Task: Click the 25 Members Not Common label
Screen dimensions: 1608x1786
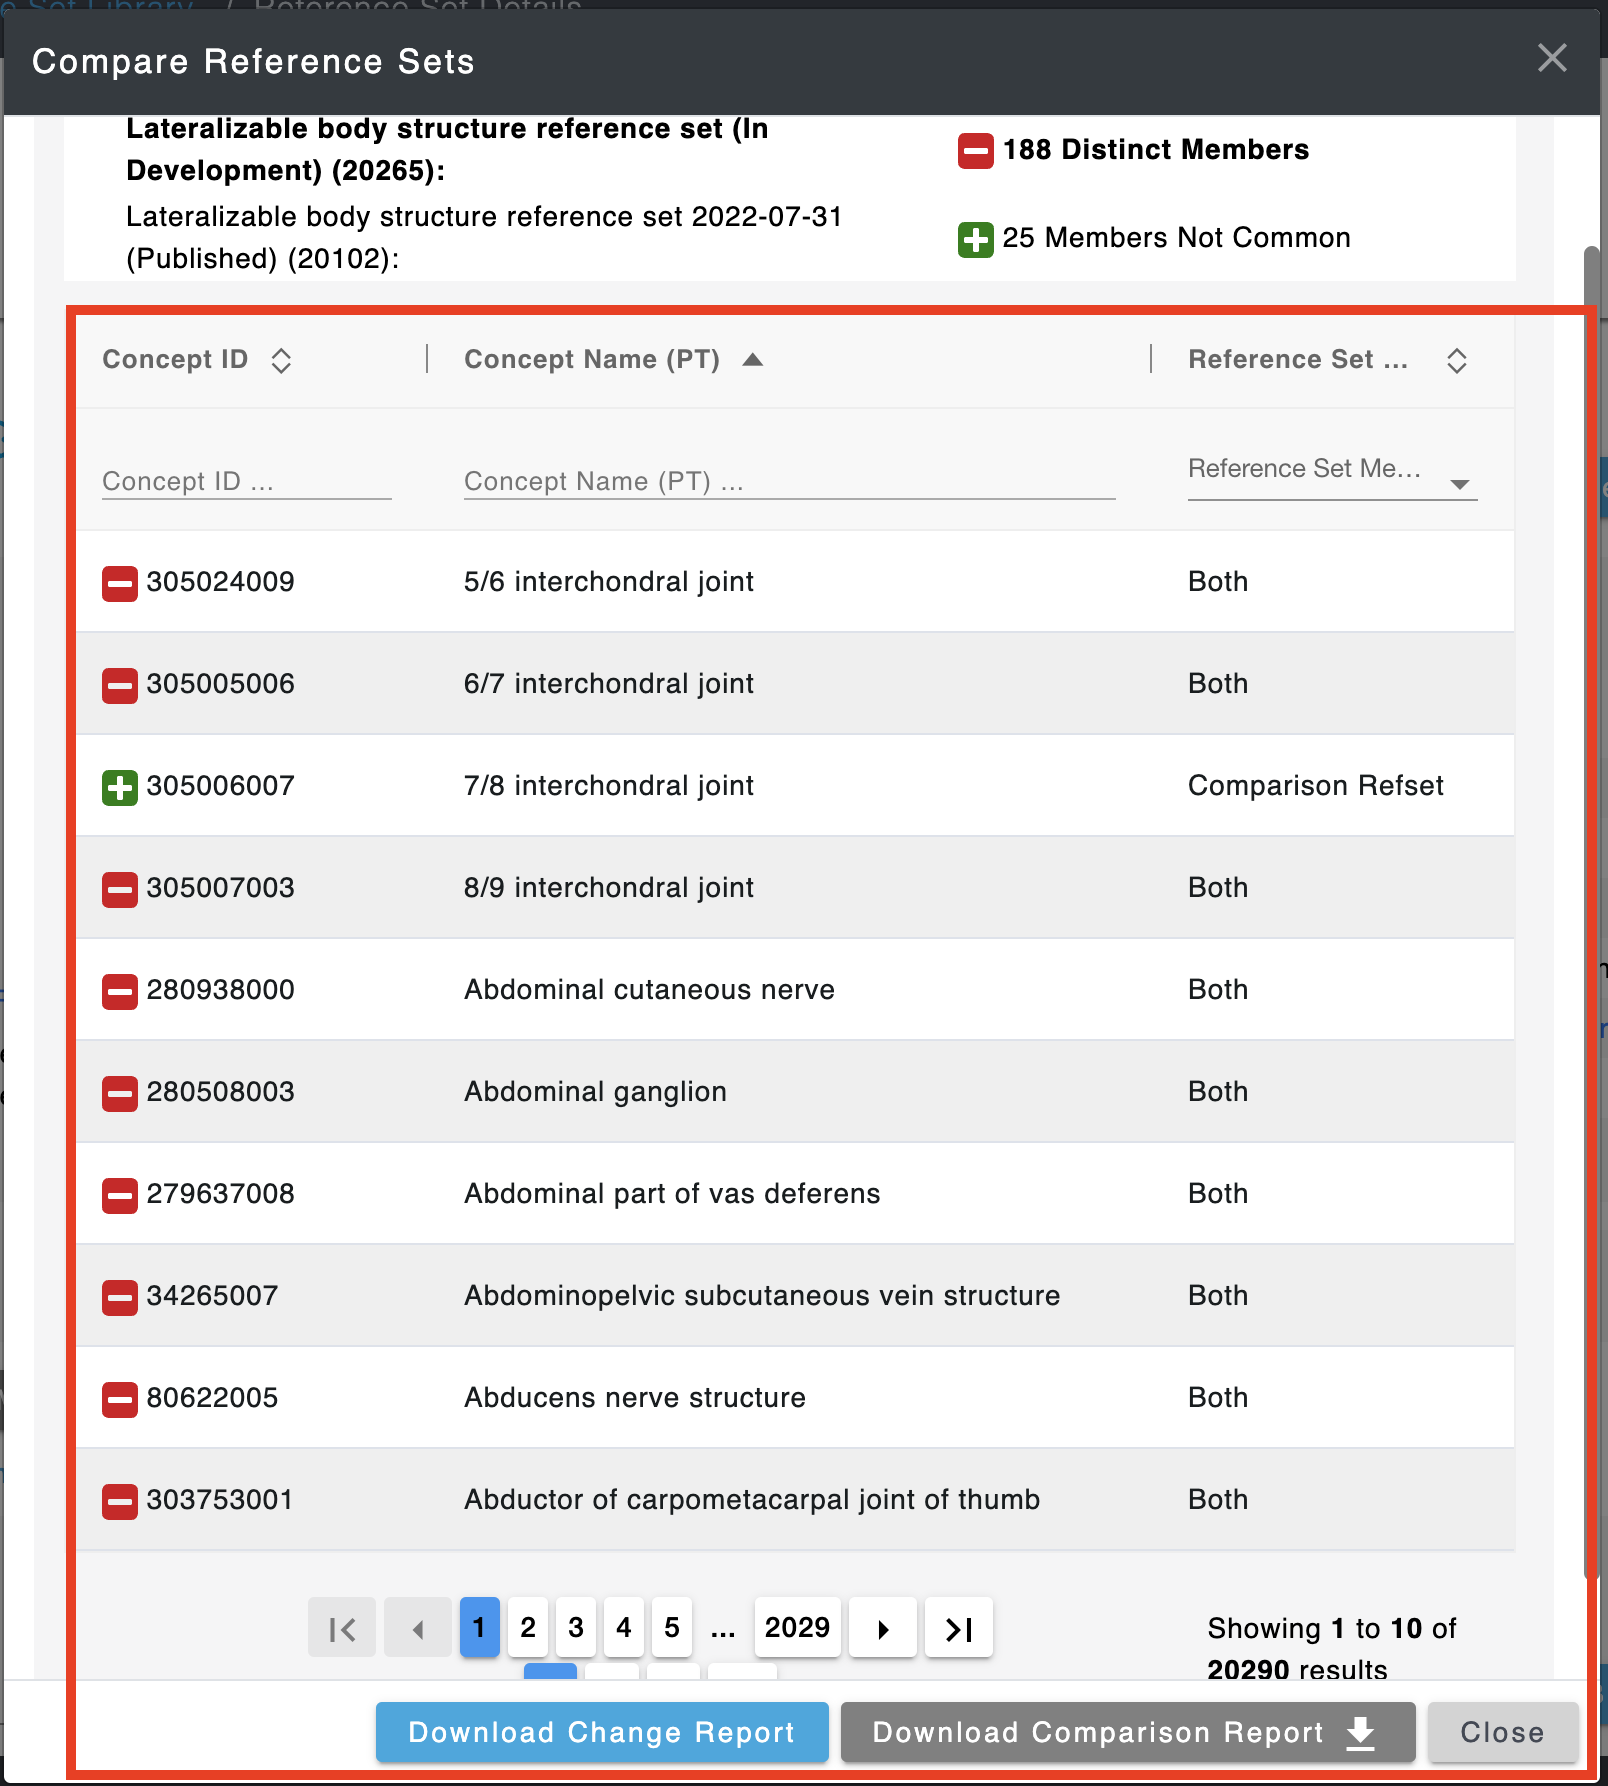Action: [1177, 238]
